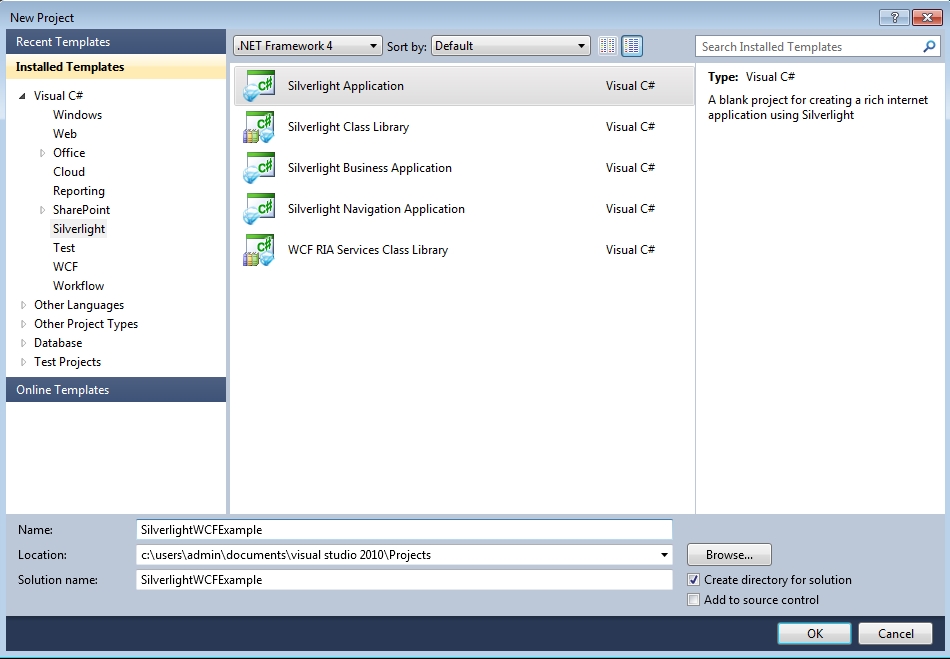Uncheck Create directory for solution

(694, 580)
